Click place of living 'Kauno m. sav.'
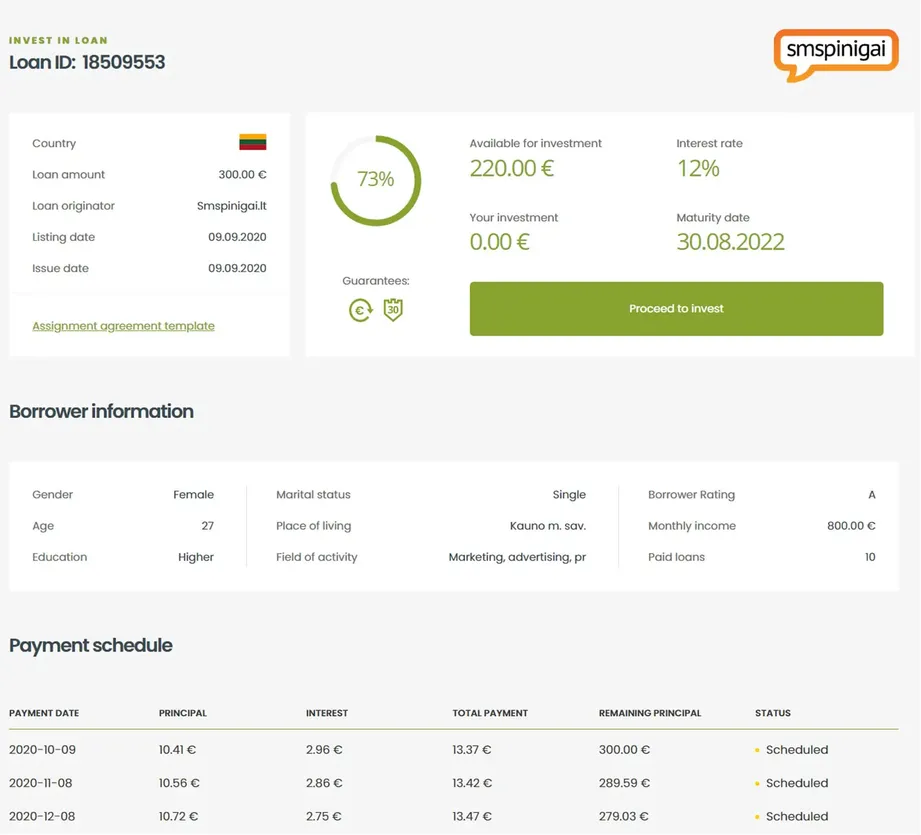921x835 pixels. 548,526
